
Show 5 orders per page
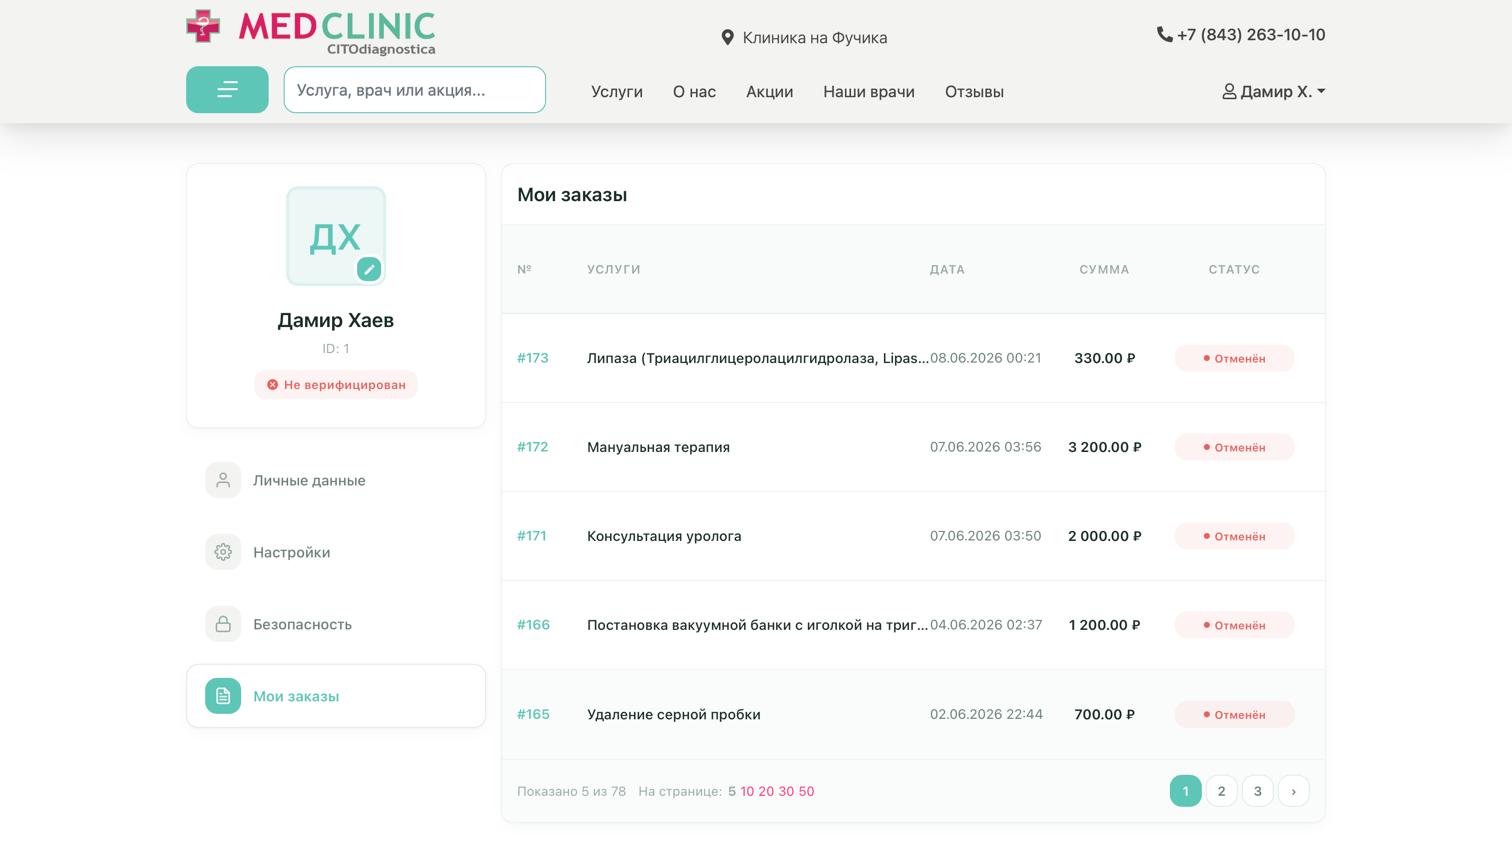[732, 791]
